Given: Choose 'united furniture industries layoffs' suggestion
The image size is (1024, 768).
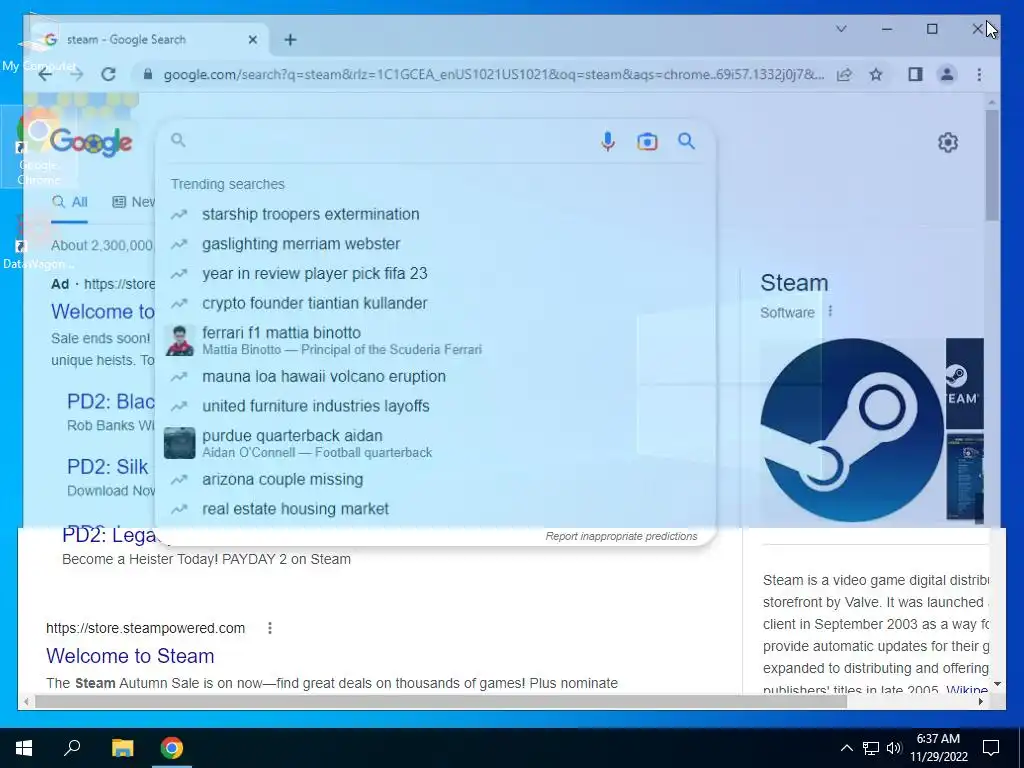Looking at the screenshot, I should pyautogui.click(x=436, y=406).
